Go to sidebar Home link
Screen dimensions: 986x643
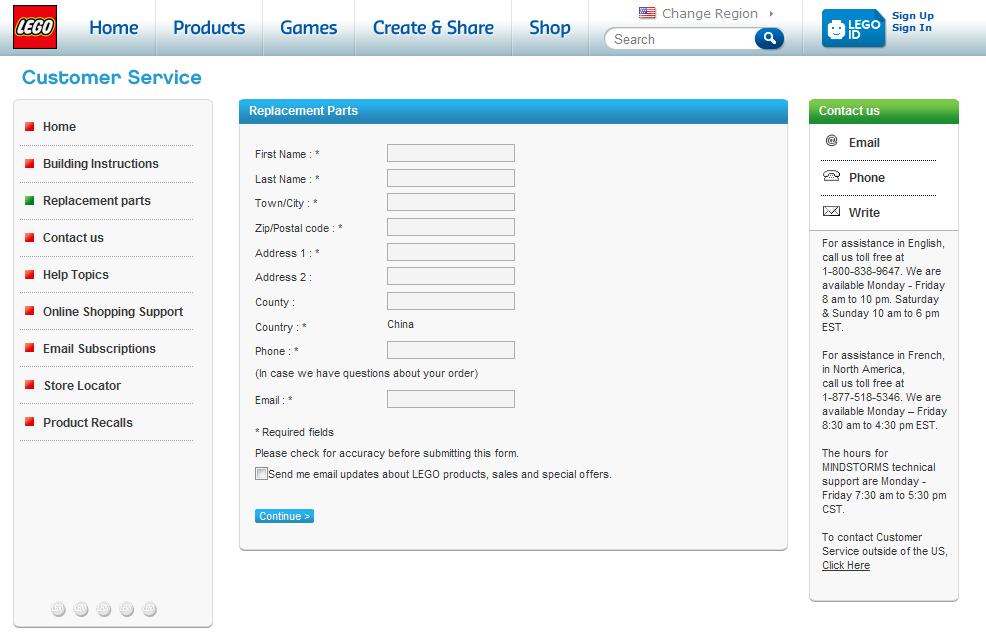(x=59, y=126)
